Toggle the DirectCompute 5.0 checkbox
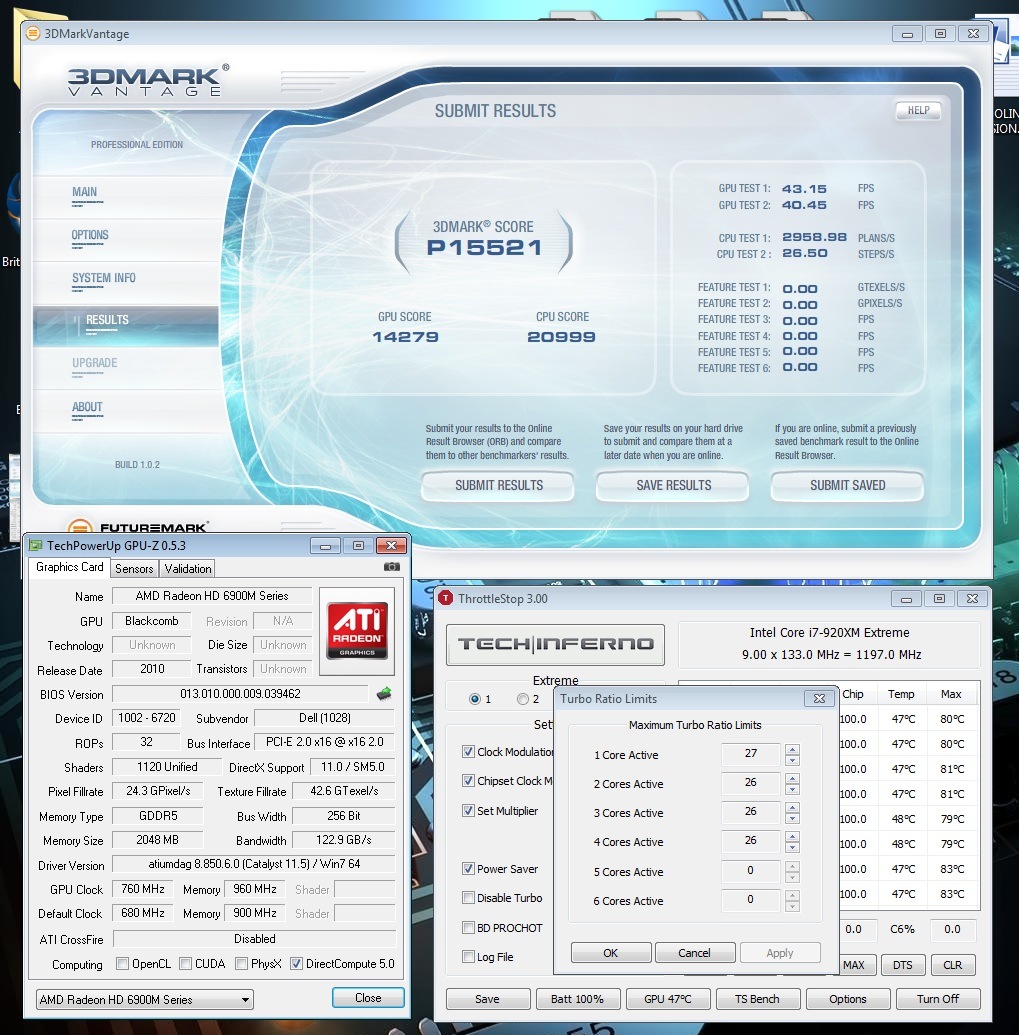The width and height of the screenshot is (1019, 1035). click(x=296, y=964)
